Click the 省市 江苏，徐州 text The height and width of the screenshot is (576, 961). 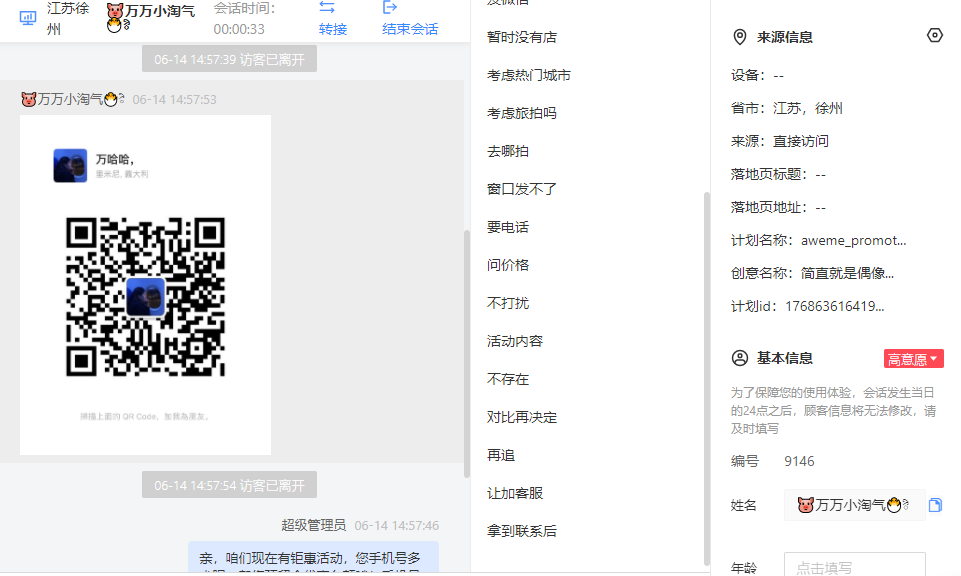pyautogui.click(x=786, y=108)
